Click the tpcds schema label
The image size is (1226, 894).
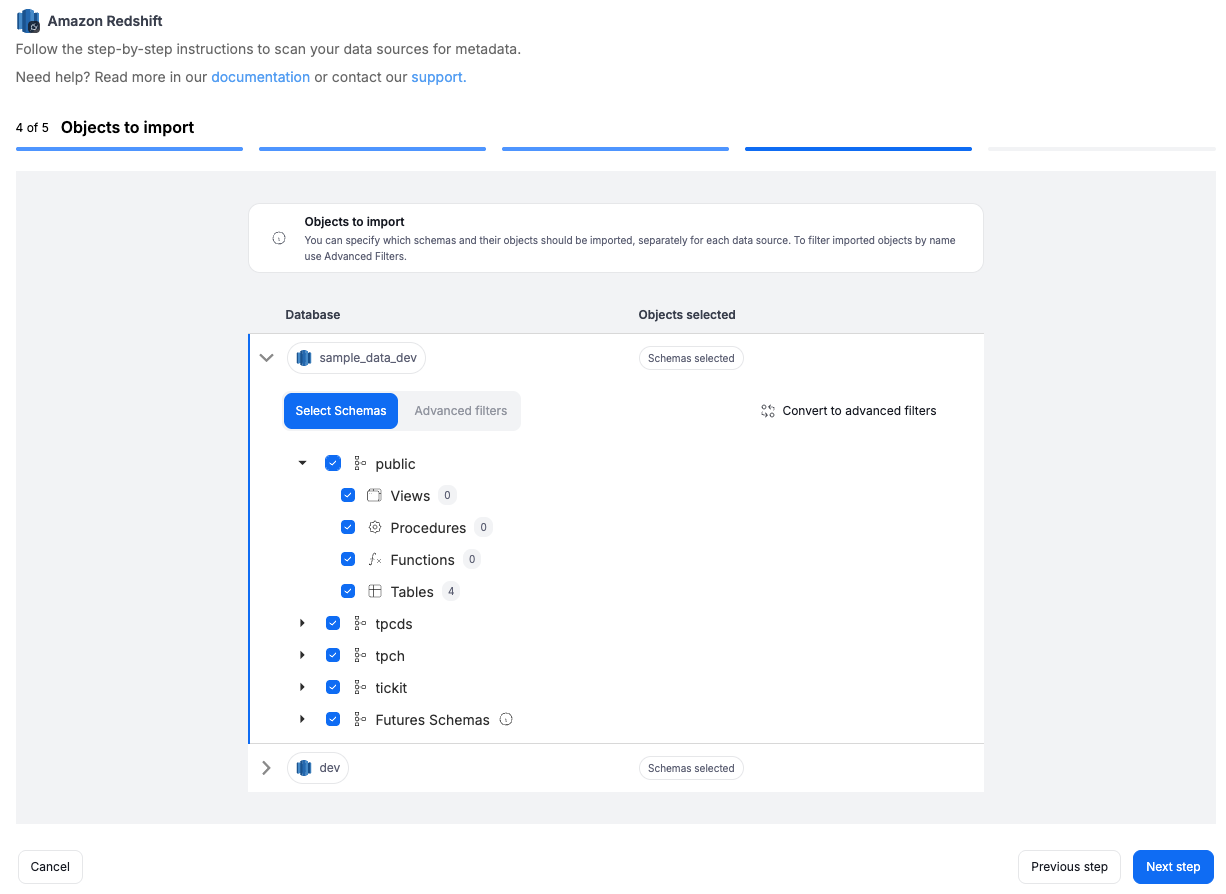pos(394,624)
